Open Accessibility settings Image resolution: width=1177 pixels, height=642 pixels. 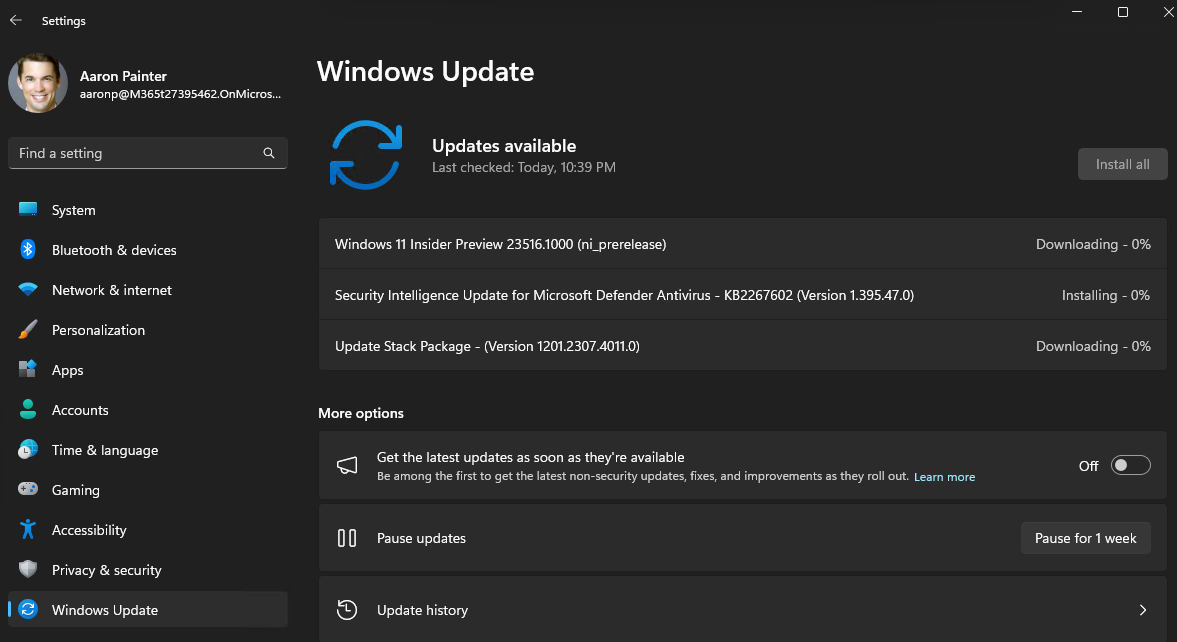[148, 530]
